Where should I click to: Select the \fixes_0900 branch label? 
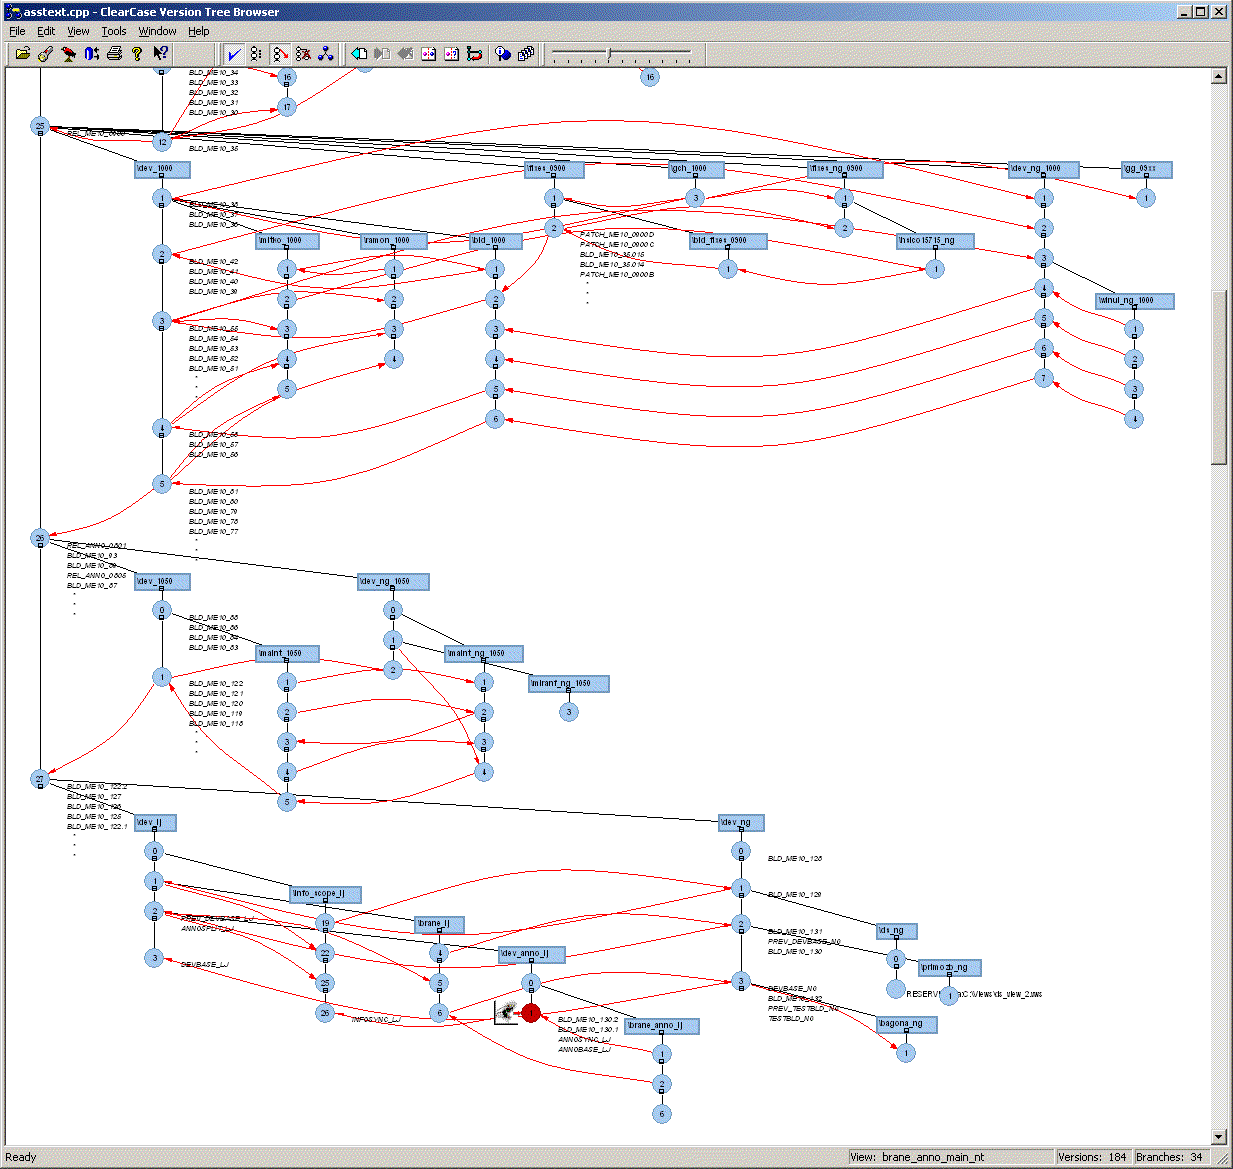[553, 169]
